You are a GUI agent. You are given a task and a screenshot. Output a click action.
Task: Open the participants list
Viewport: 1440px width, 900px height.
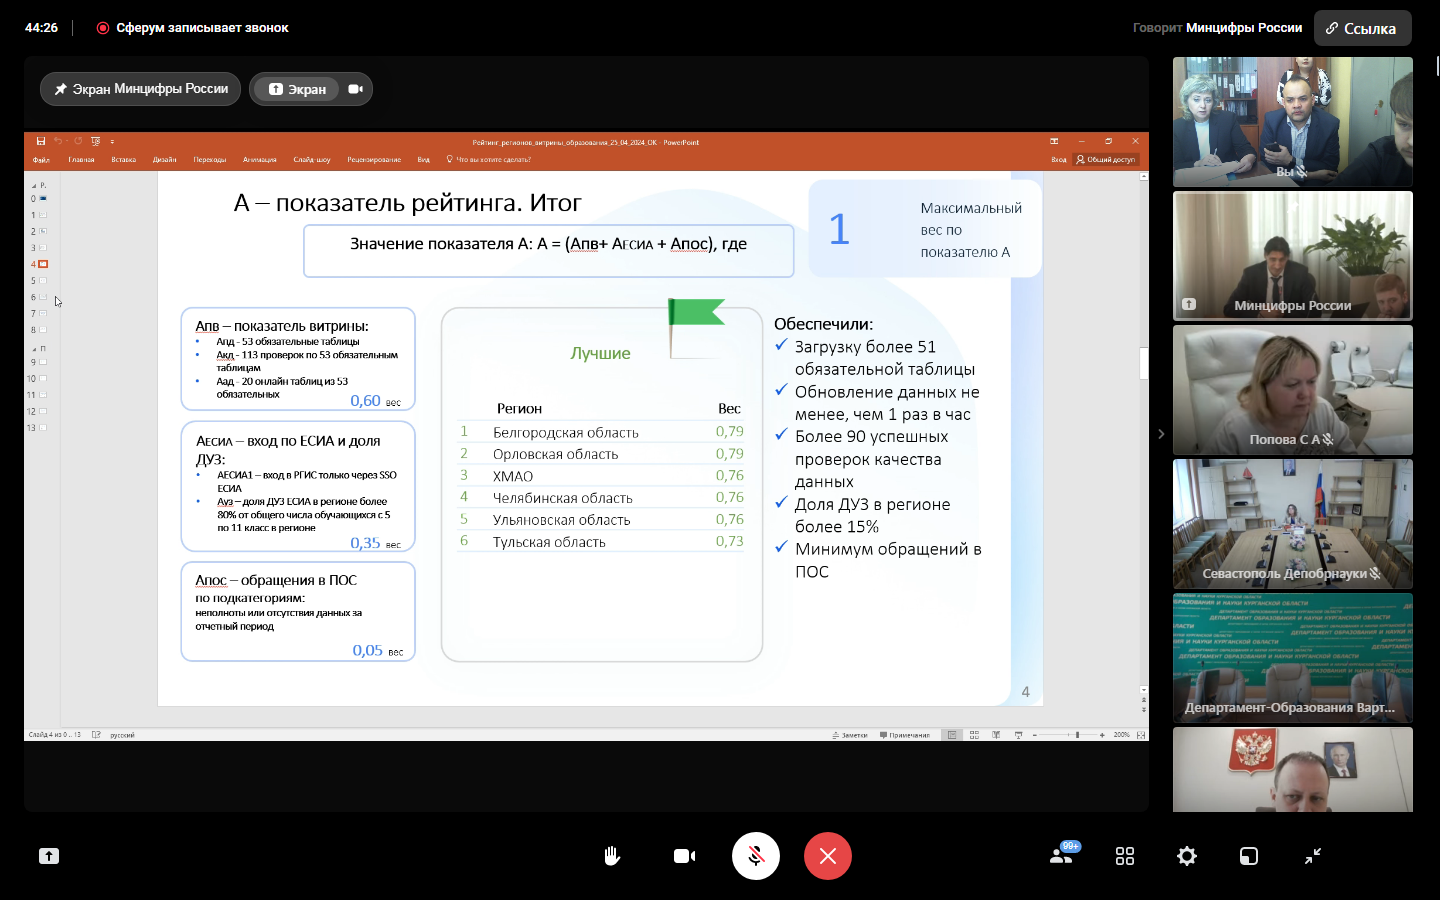tap(1062, 856)
